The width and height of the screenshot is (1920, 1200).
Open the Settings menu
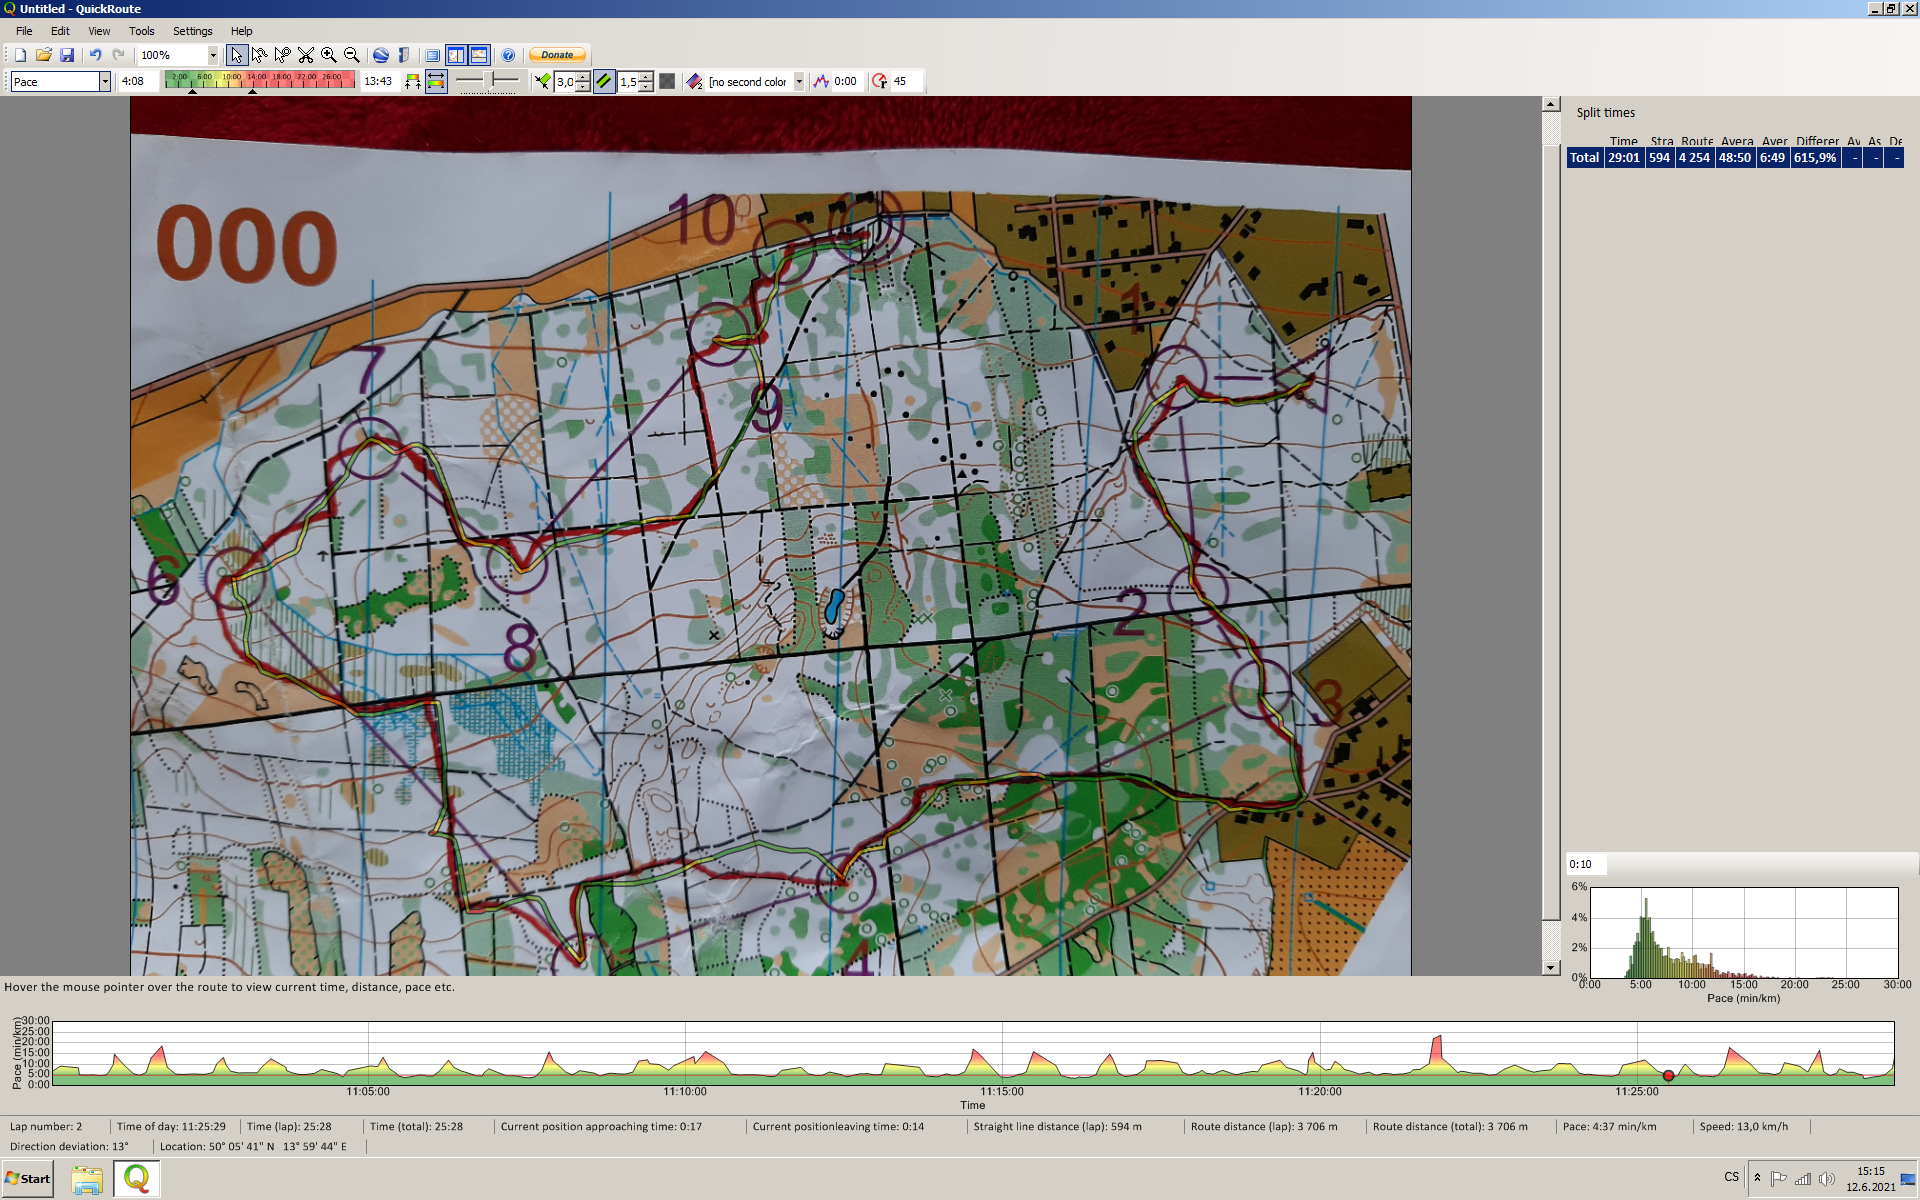coord(192,31)
